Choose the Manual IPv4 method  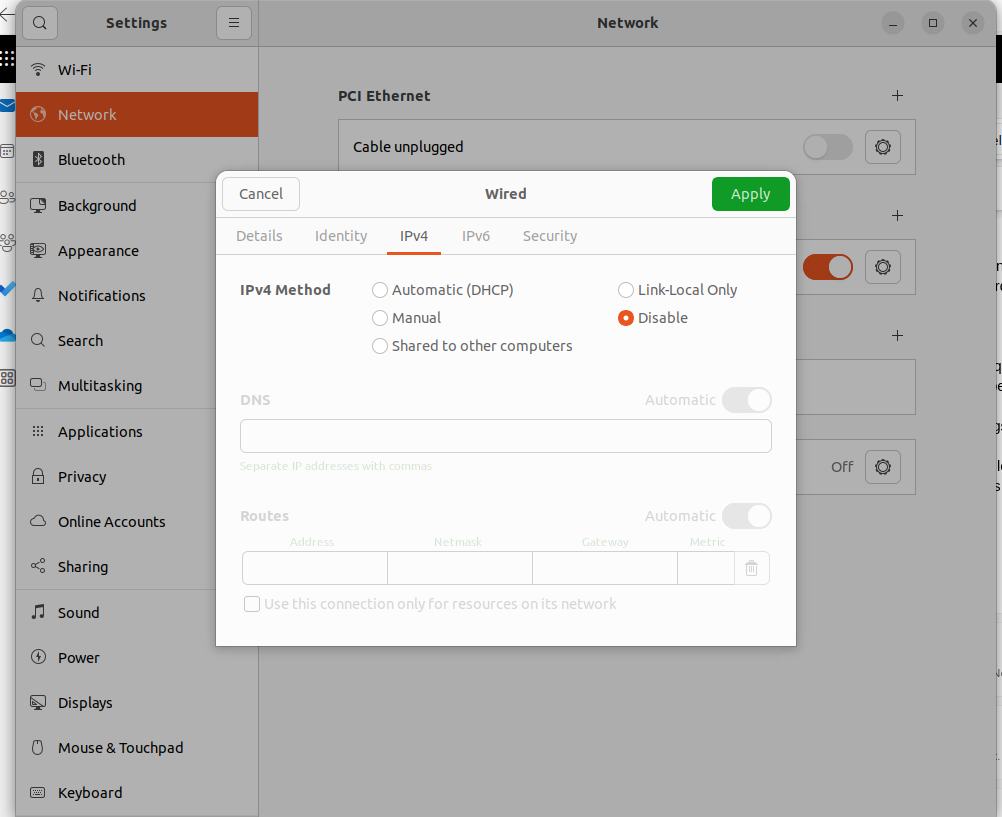click(380, 318)
